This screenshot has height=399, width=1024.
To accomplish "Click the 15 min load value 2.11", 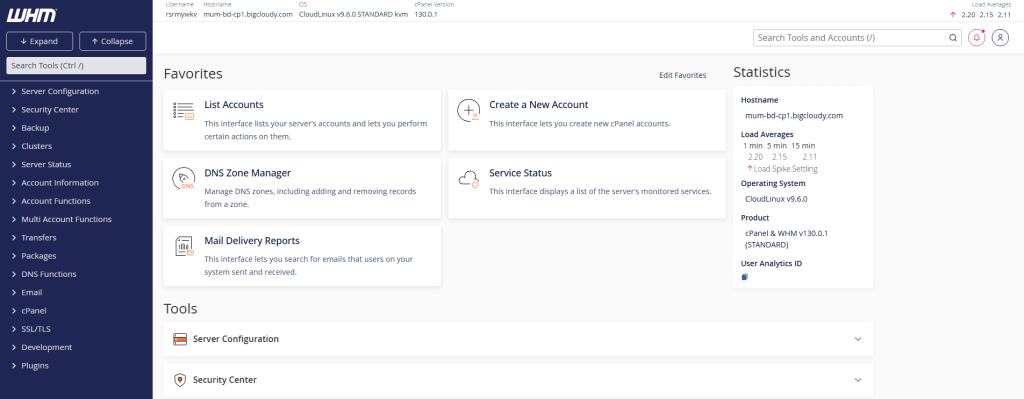I will pyautogui.click(x=810, y=157).
